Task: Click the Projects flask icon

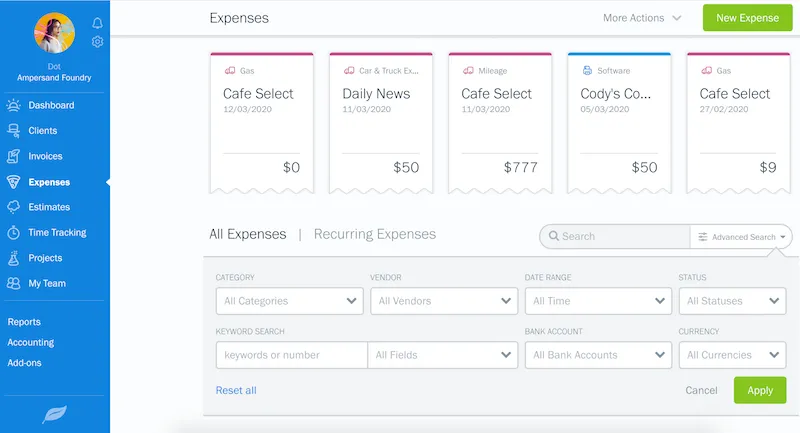Action: point(14,258)
